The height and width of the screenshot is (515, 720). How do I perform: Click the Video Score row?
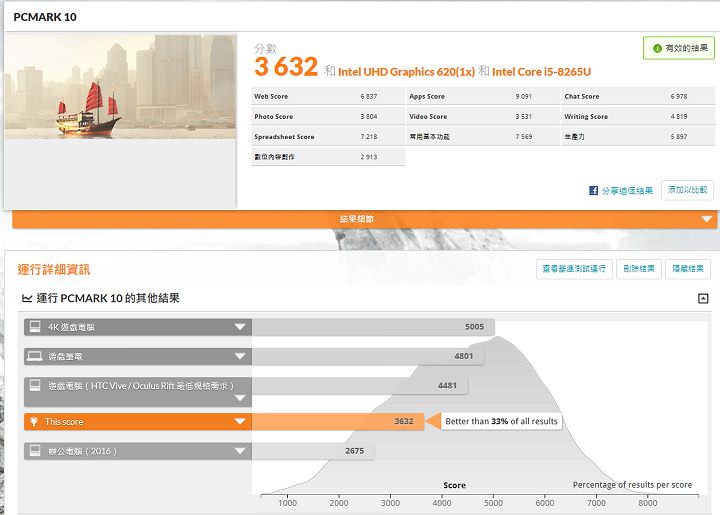[482, 117]
